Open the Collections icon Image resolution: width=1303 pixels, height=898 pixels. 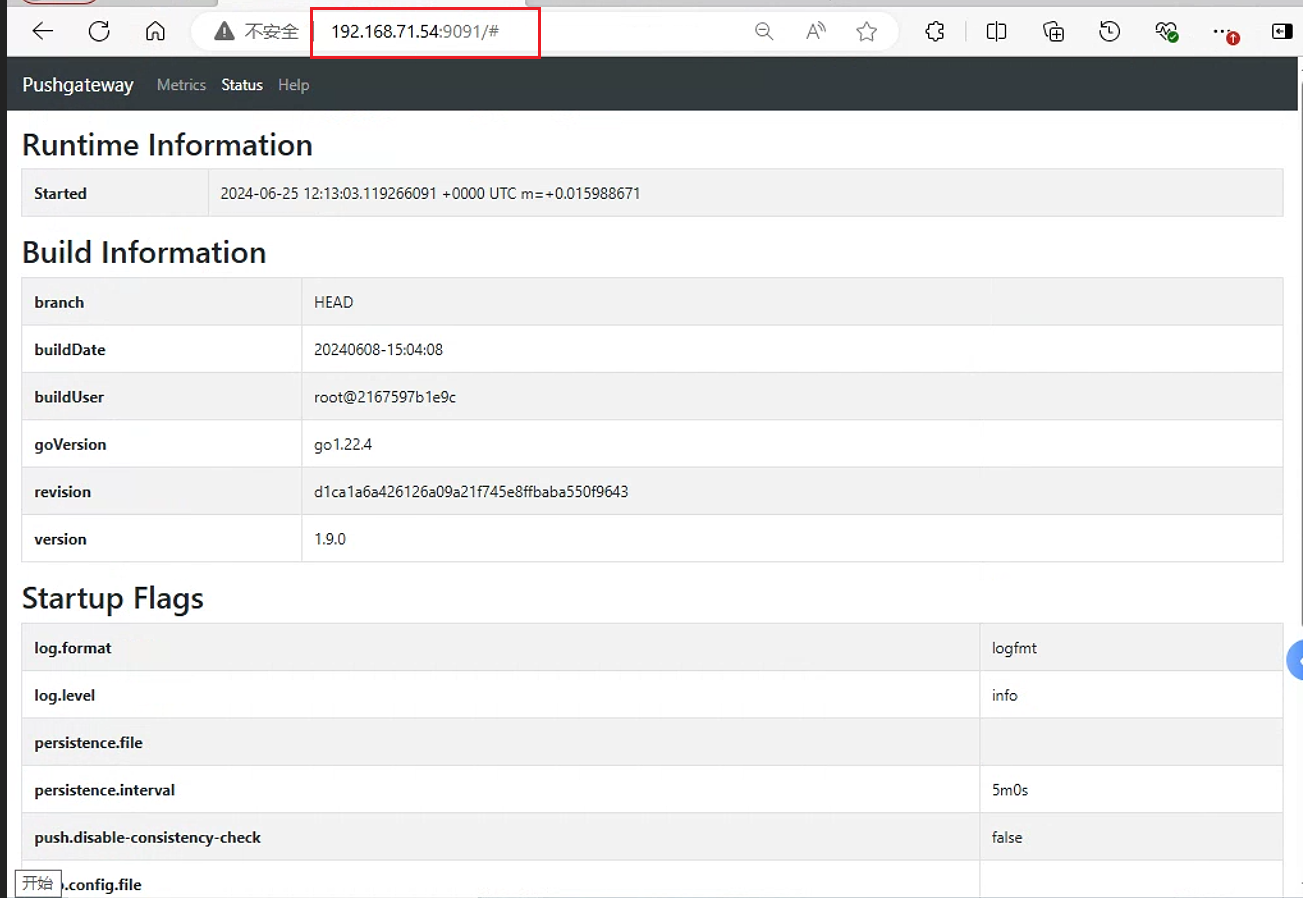(1053, 32)
